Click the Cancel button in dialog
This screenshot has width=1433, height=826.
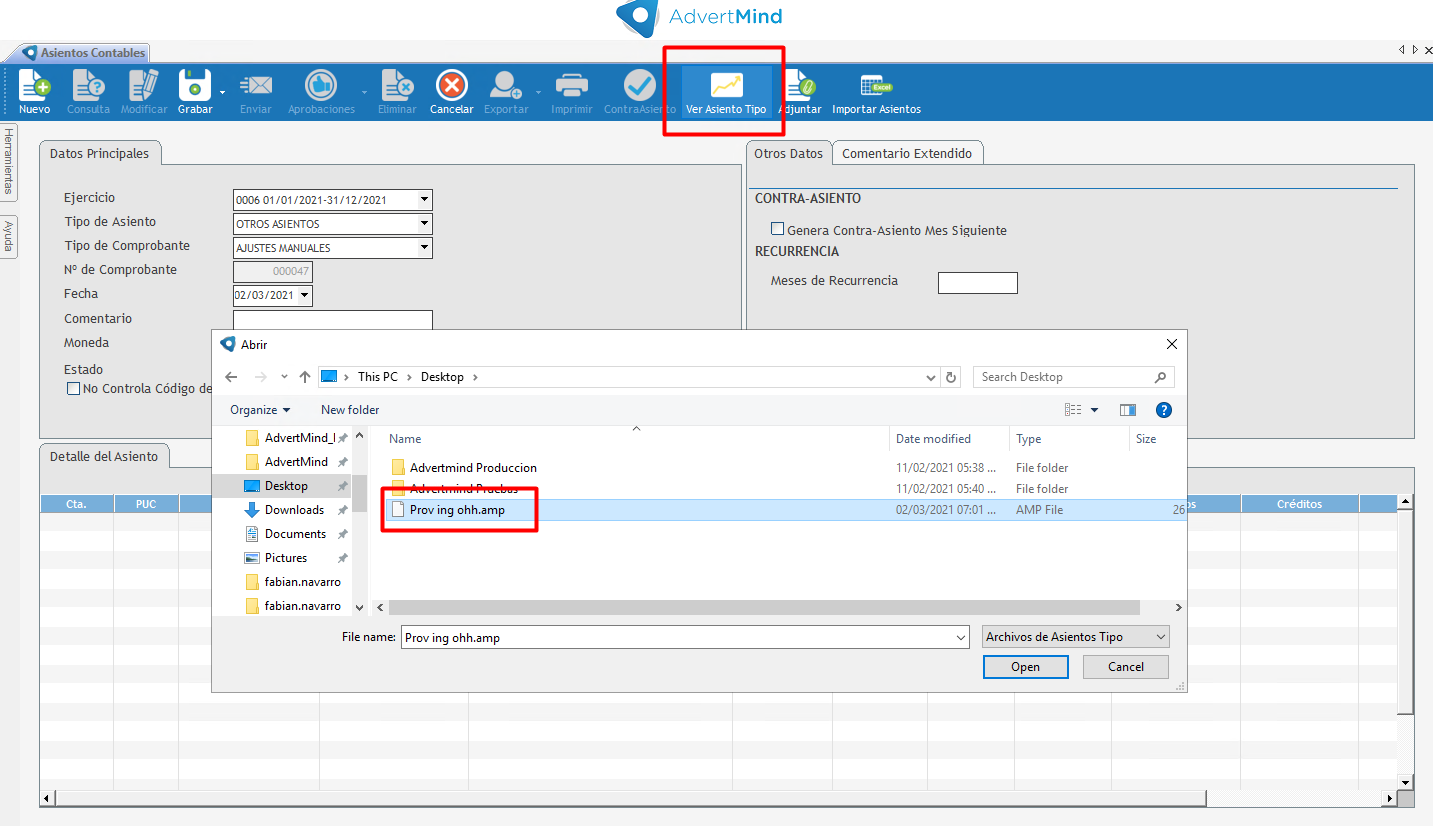tap(1126, 667)
